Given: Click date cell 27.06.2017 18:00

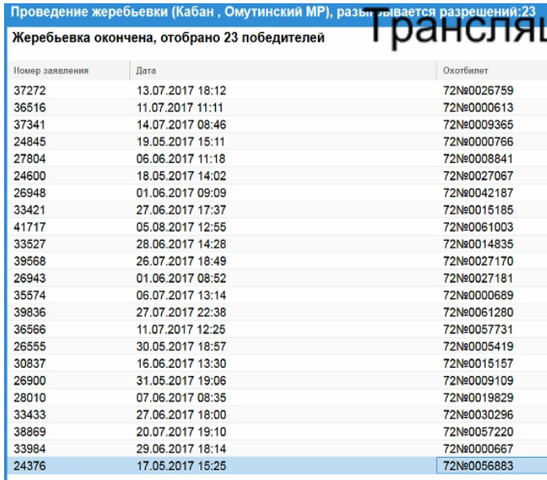Looking at the screenshot, I should point(181,415).
